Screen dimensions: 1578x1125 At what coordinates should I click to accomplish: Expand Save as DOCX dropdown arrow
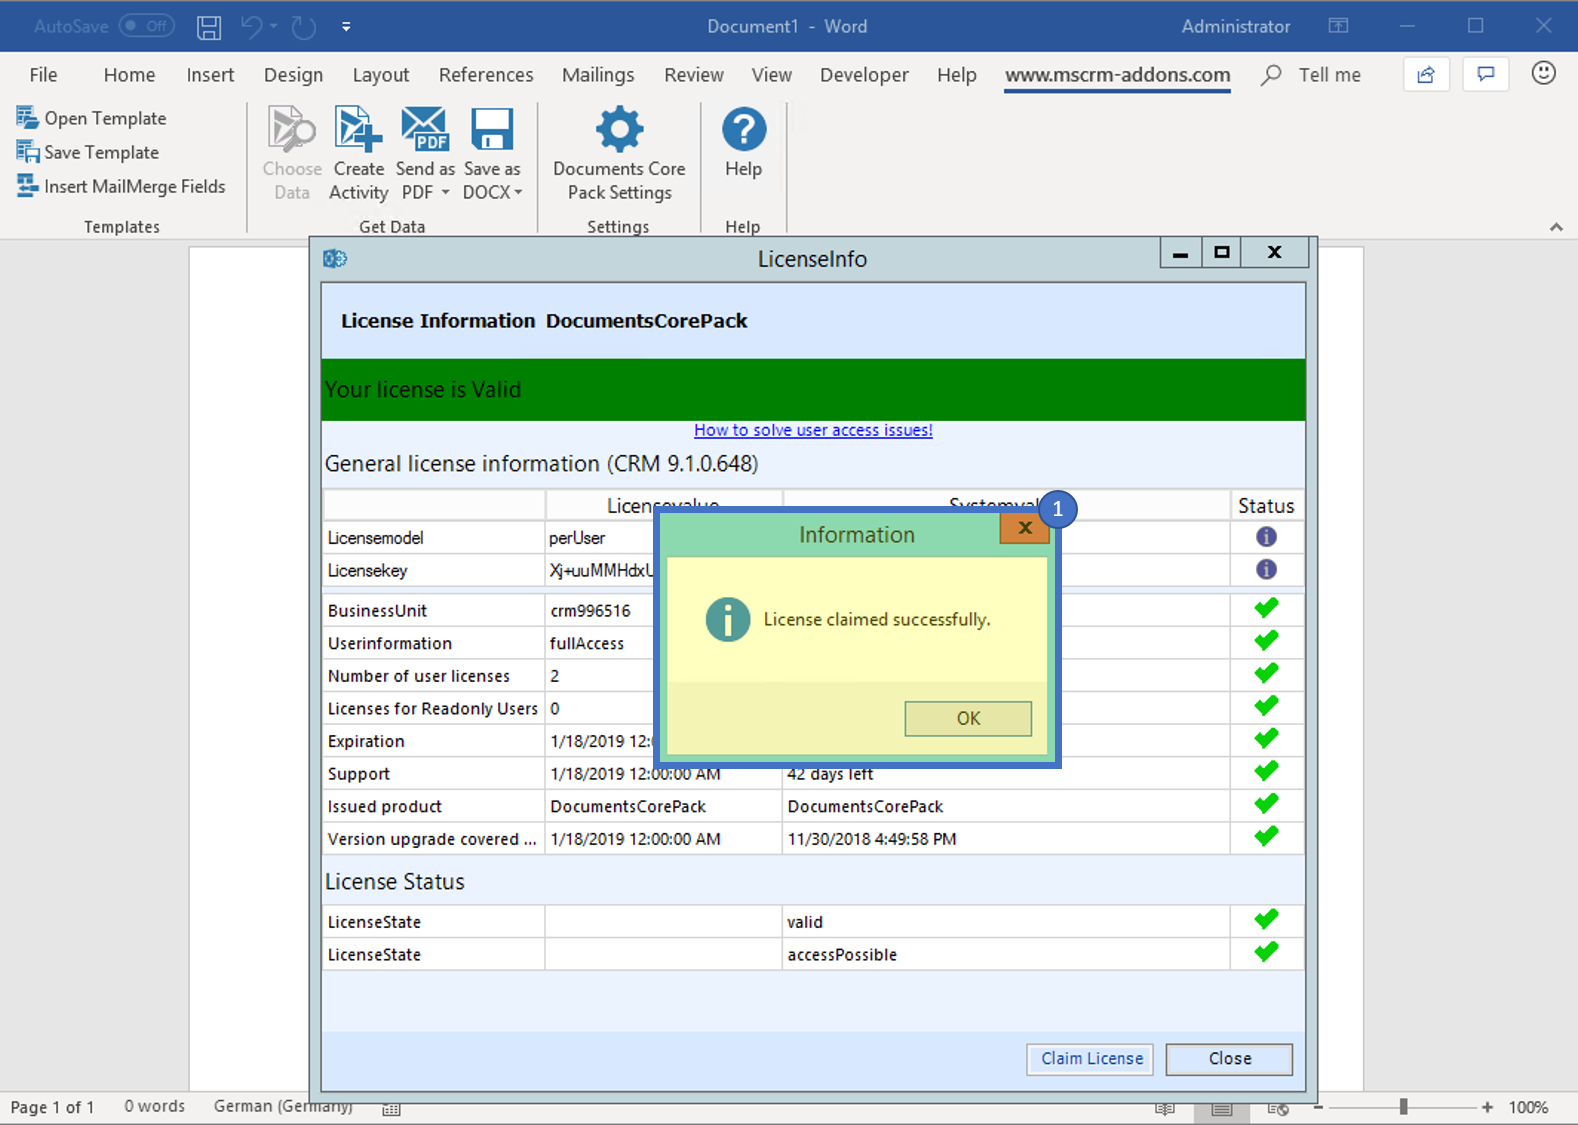pos(518,193)
